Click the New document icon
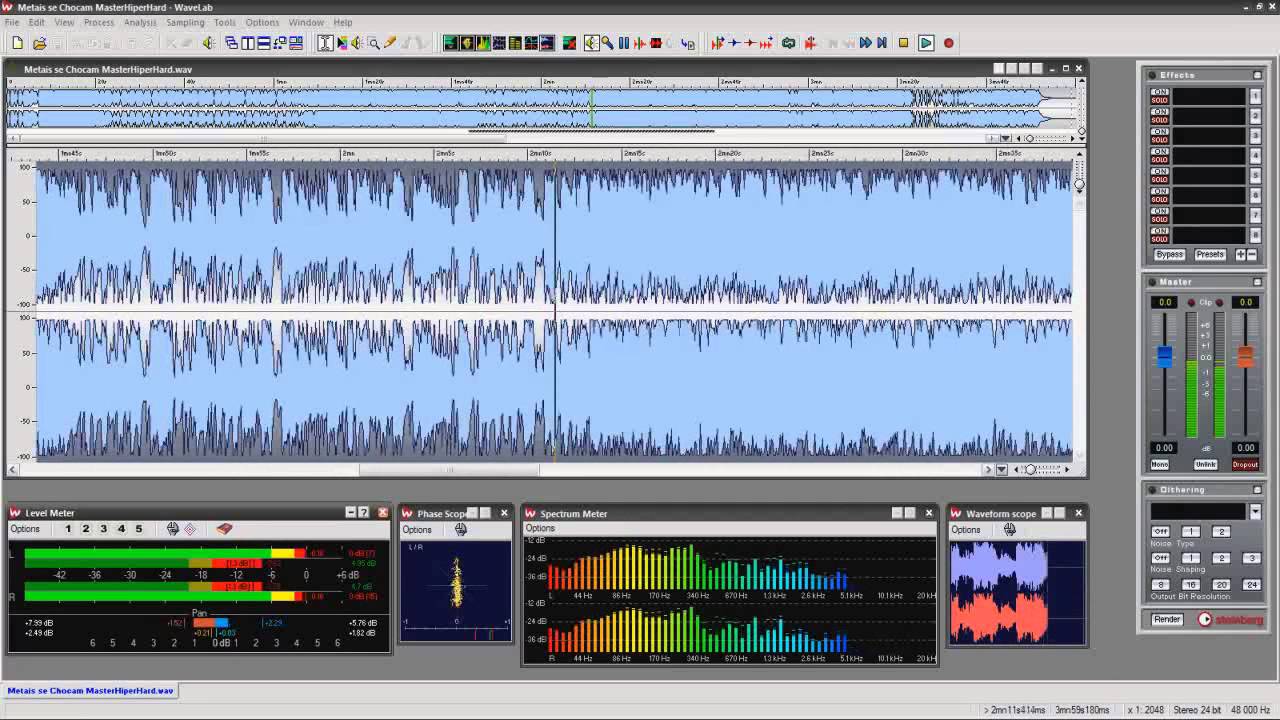The image size is (1280, 720). coord(17,43)
